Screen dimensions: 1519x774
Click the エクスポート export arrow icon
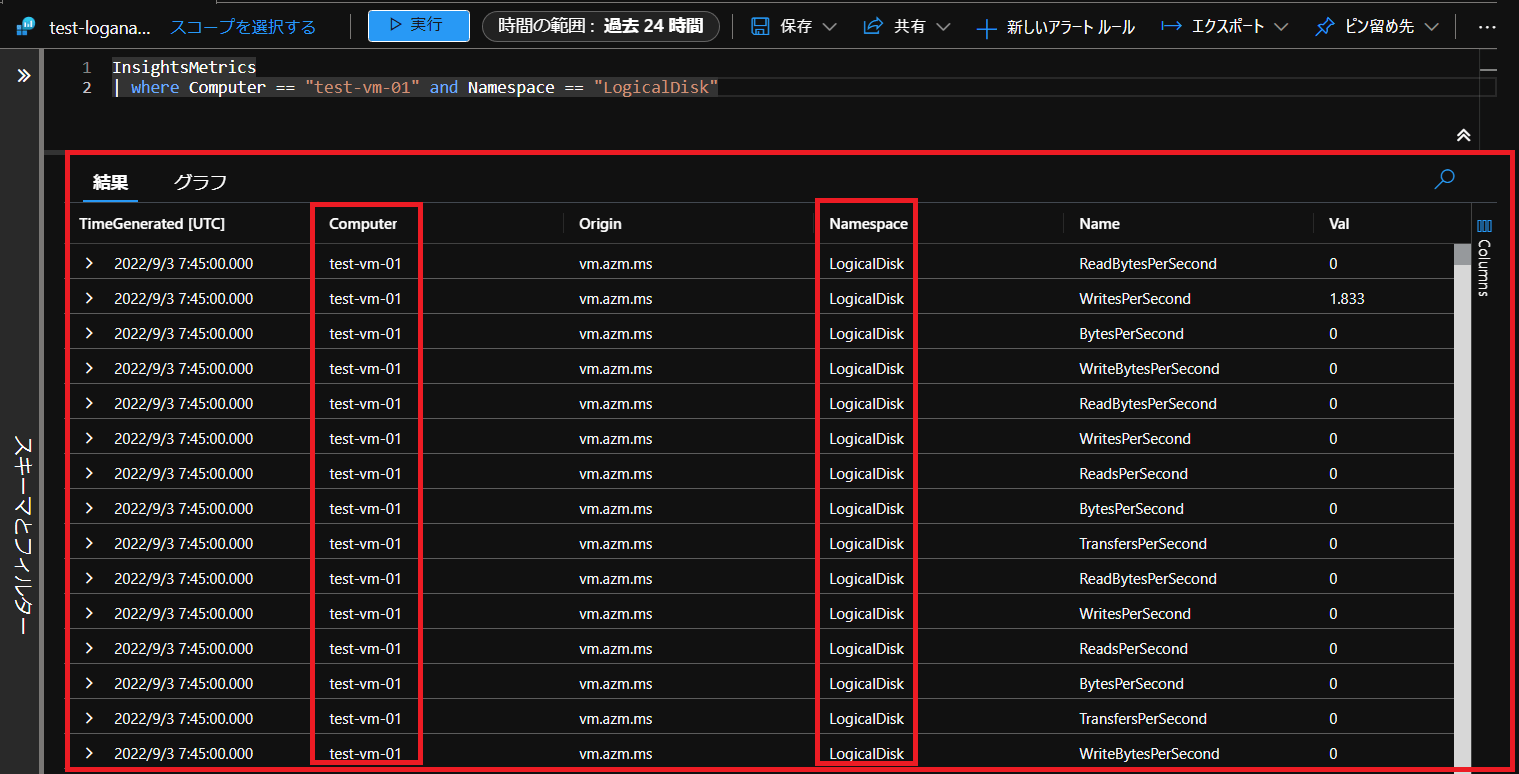tap(1172, 26)
